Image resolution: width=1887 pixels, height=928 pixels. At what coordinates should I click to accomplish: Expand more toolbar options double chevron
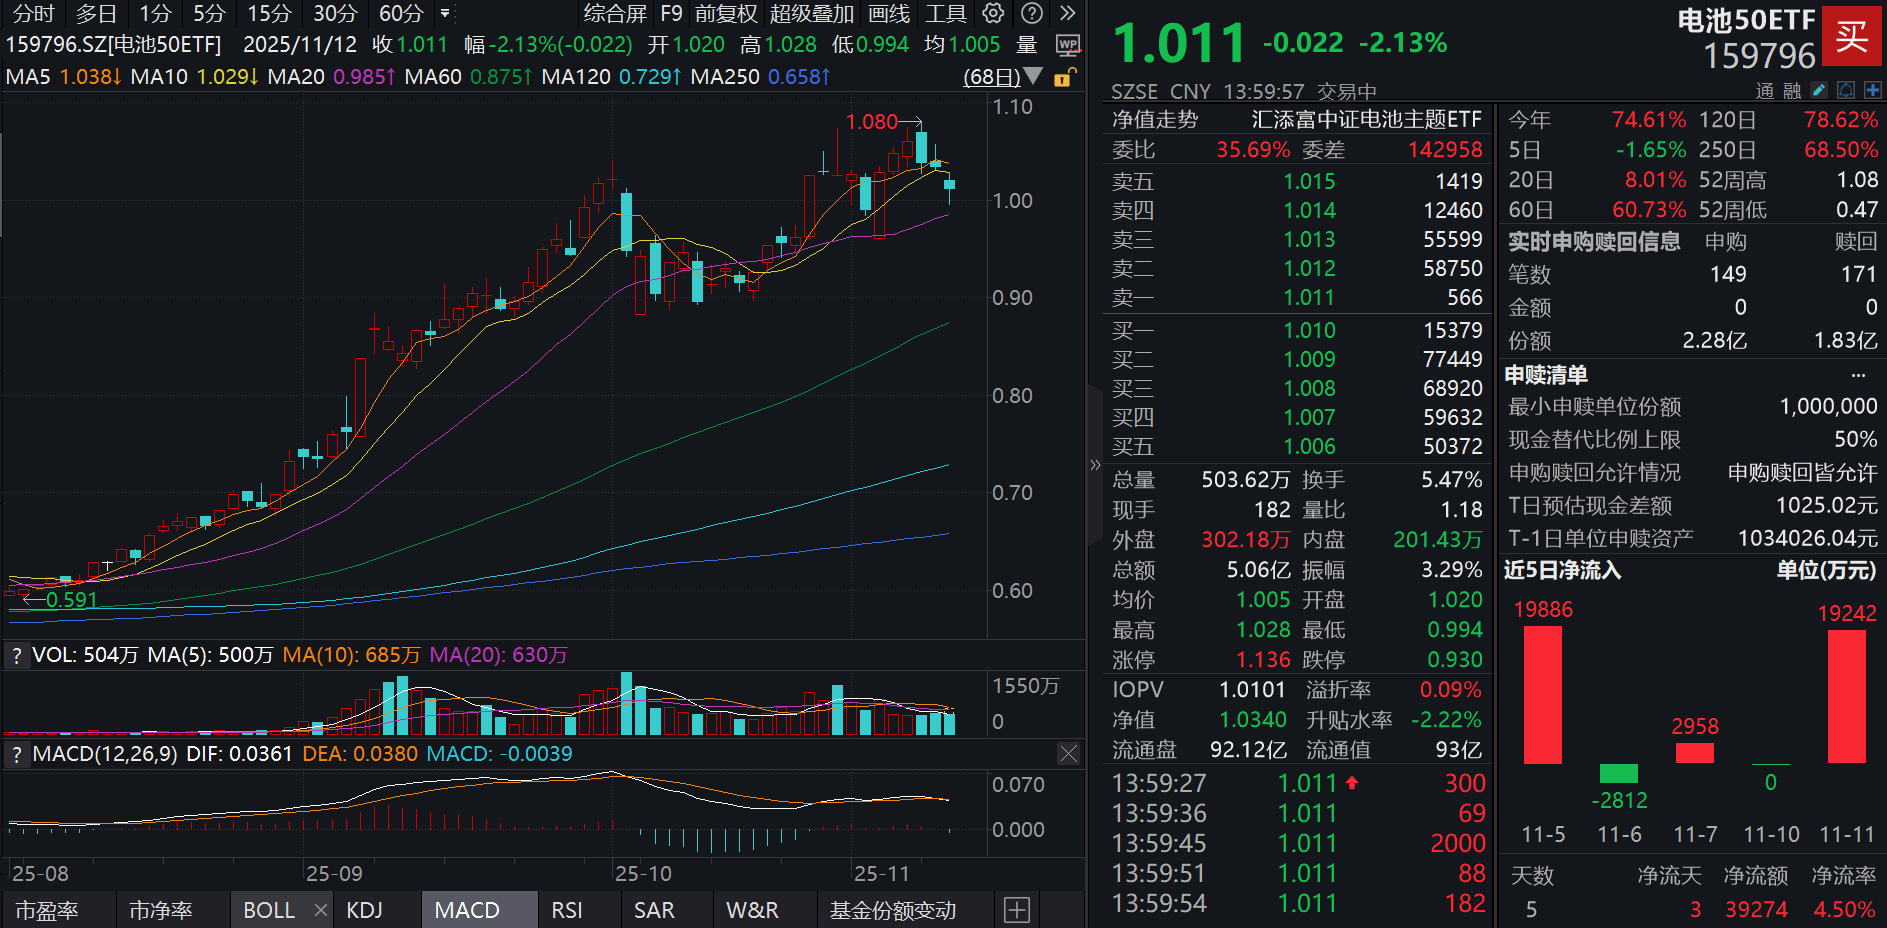(x=1067, y=13)
